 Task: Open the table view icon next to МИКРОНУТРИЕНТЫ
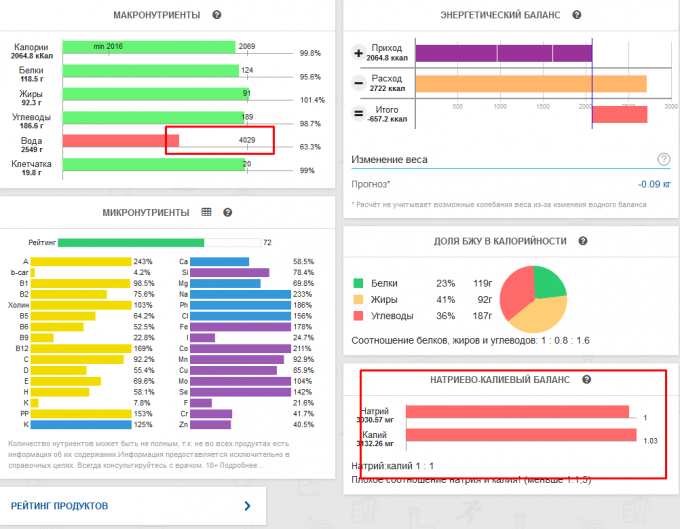[x=207, y=212]
